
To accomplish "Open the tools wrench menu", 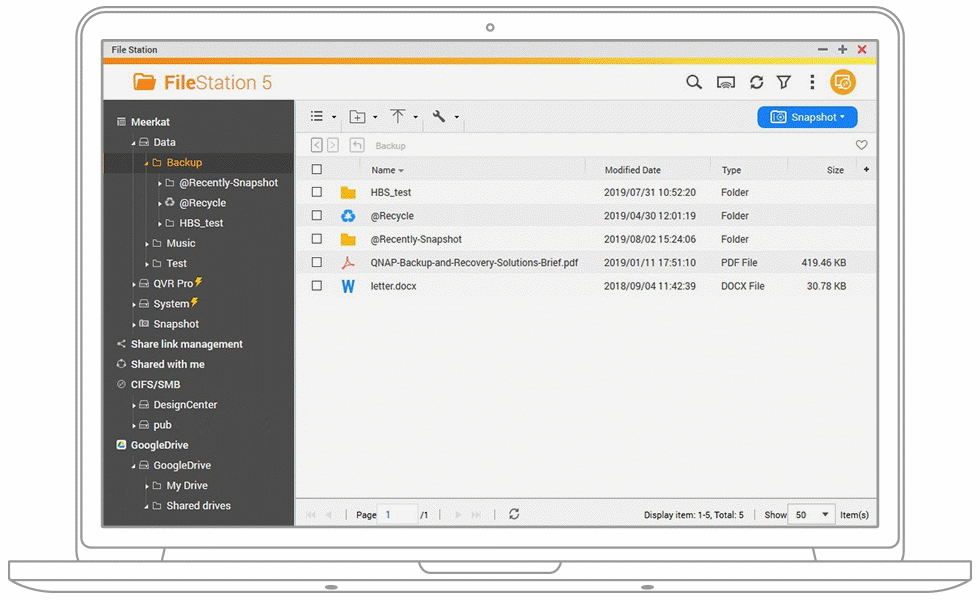I will click(439, 117).
